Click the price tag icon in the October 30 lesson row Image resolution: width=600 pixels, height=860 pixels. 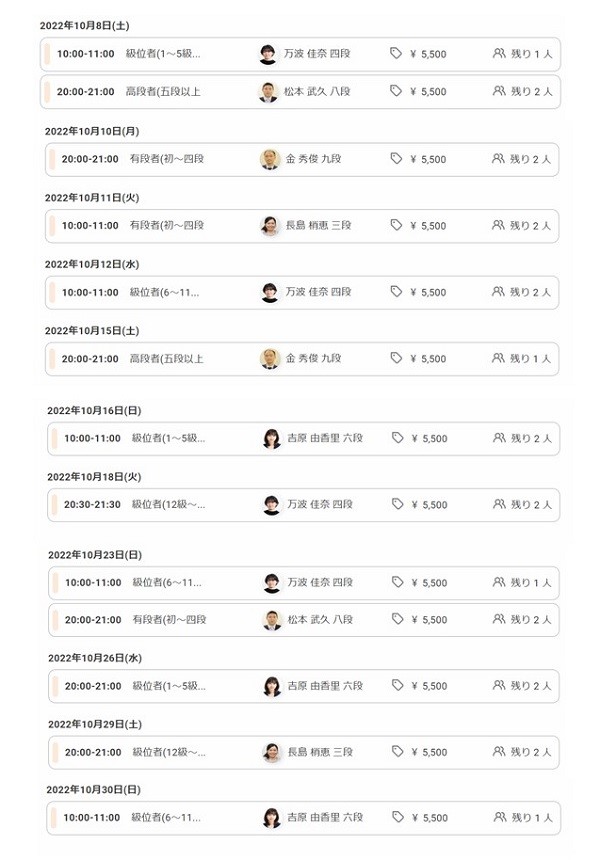tap(397, 818)
